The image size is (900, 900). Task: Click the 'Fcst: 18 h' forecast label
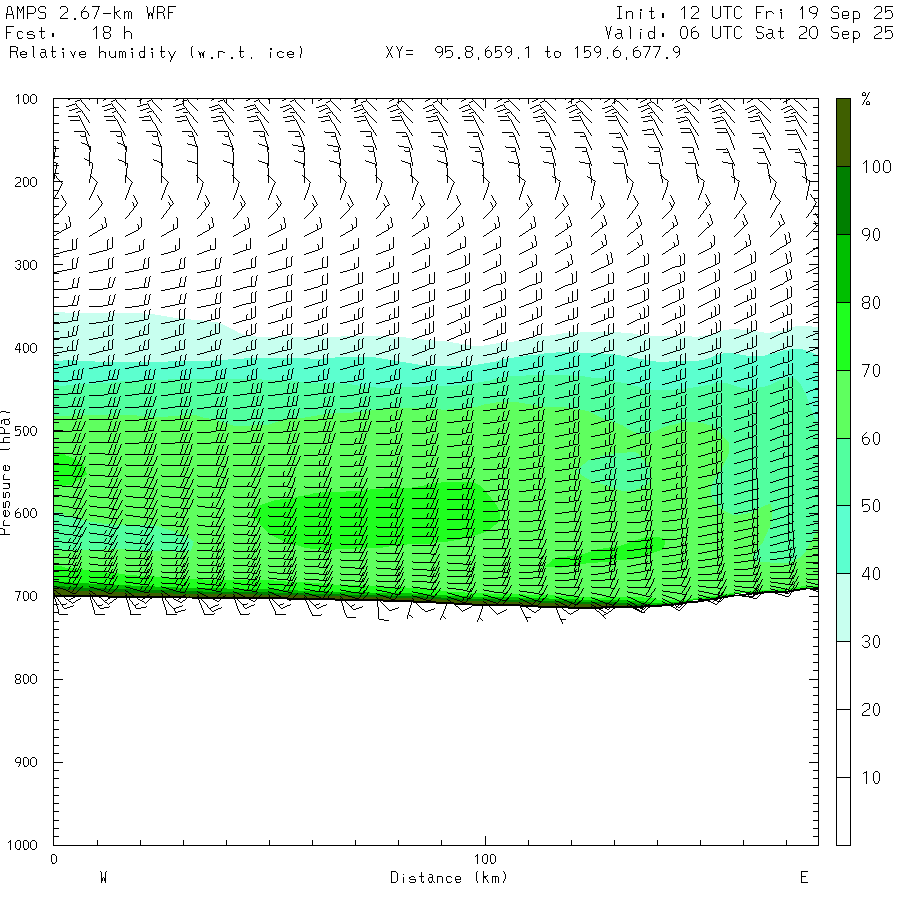69,33
